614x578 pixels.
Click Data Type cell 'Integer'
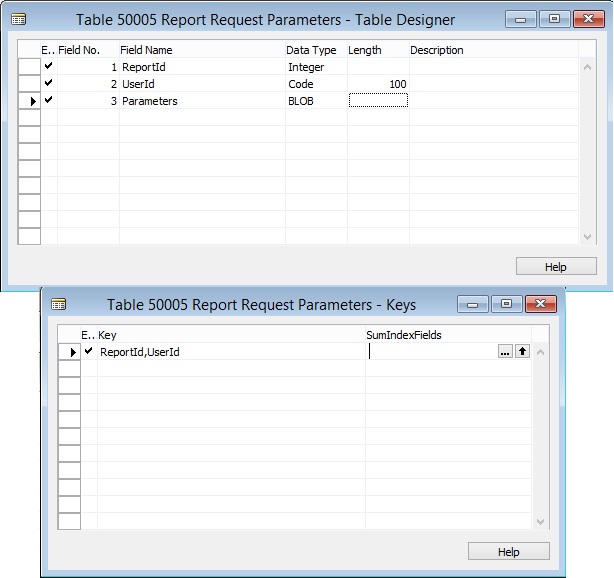(316, 67)
